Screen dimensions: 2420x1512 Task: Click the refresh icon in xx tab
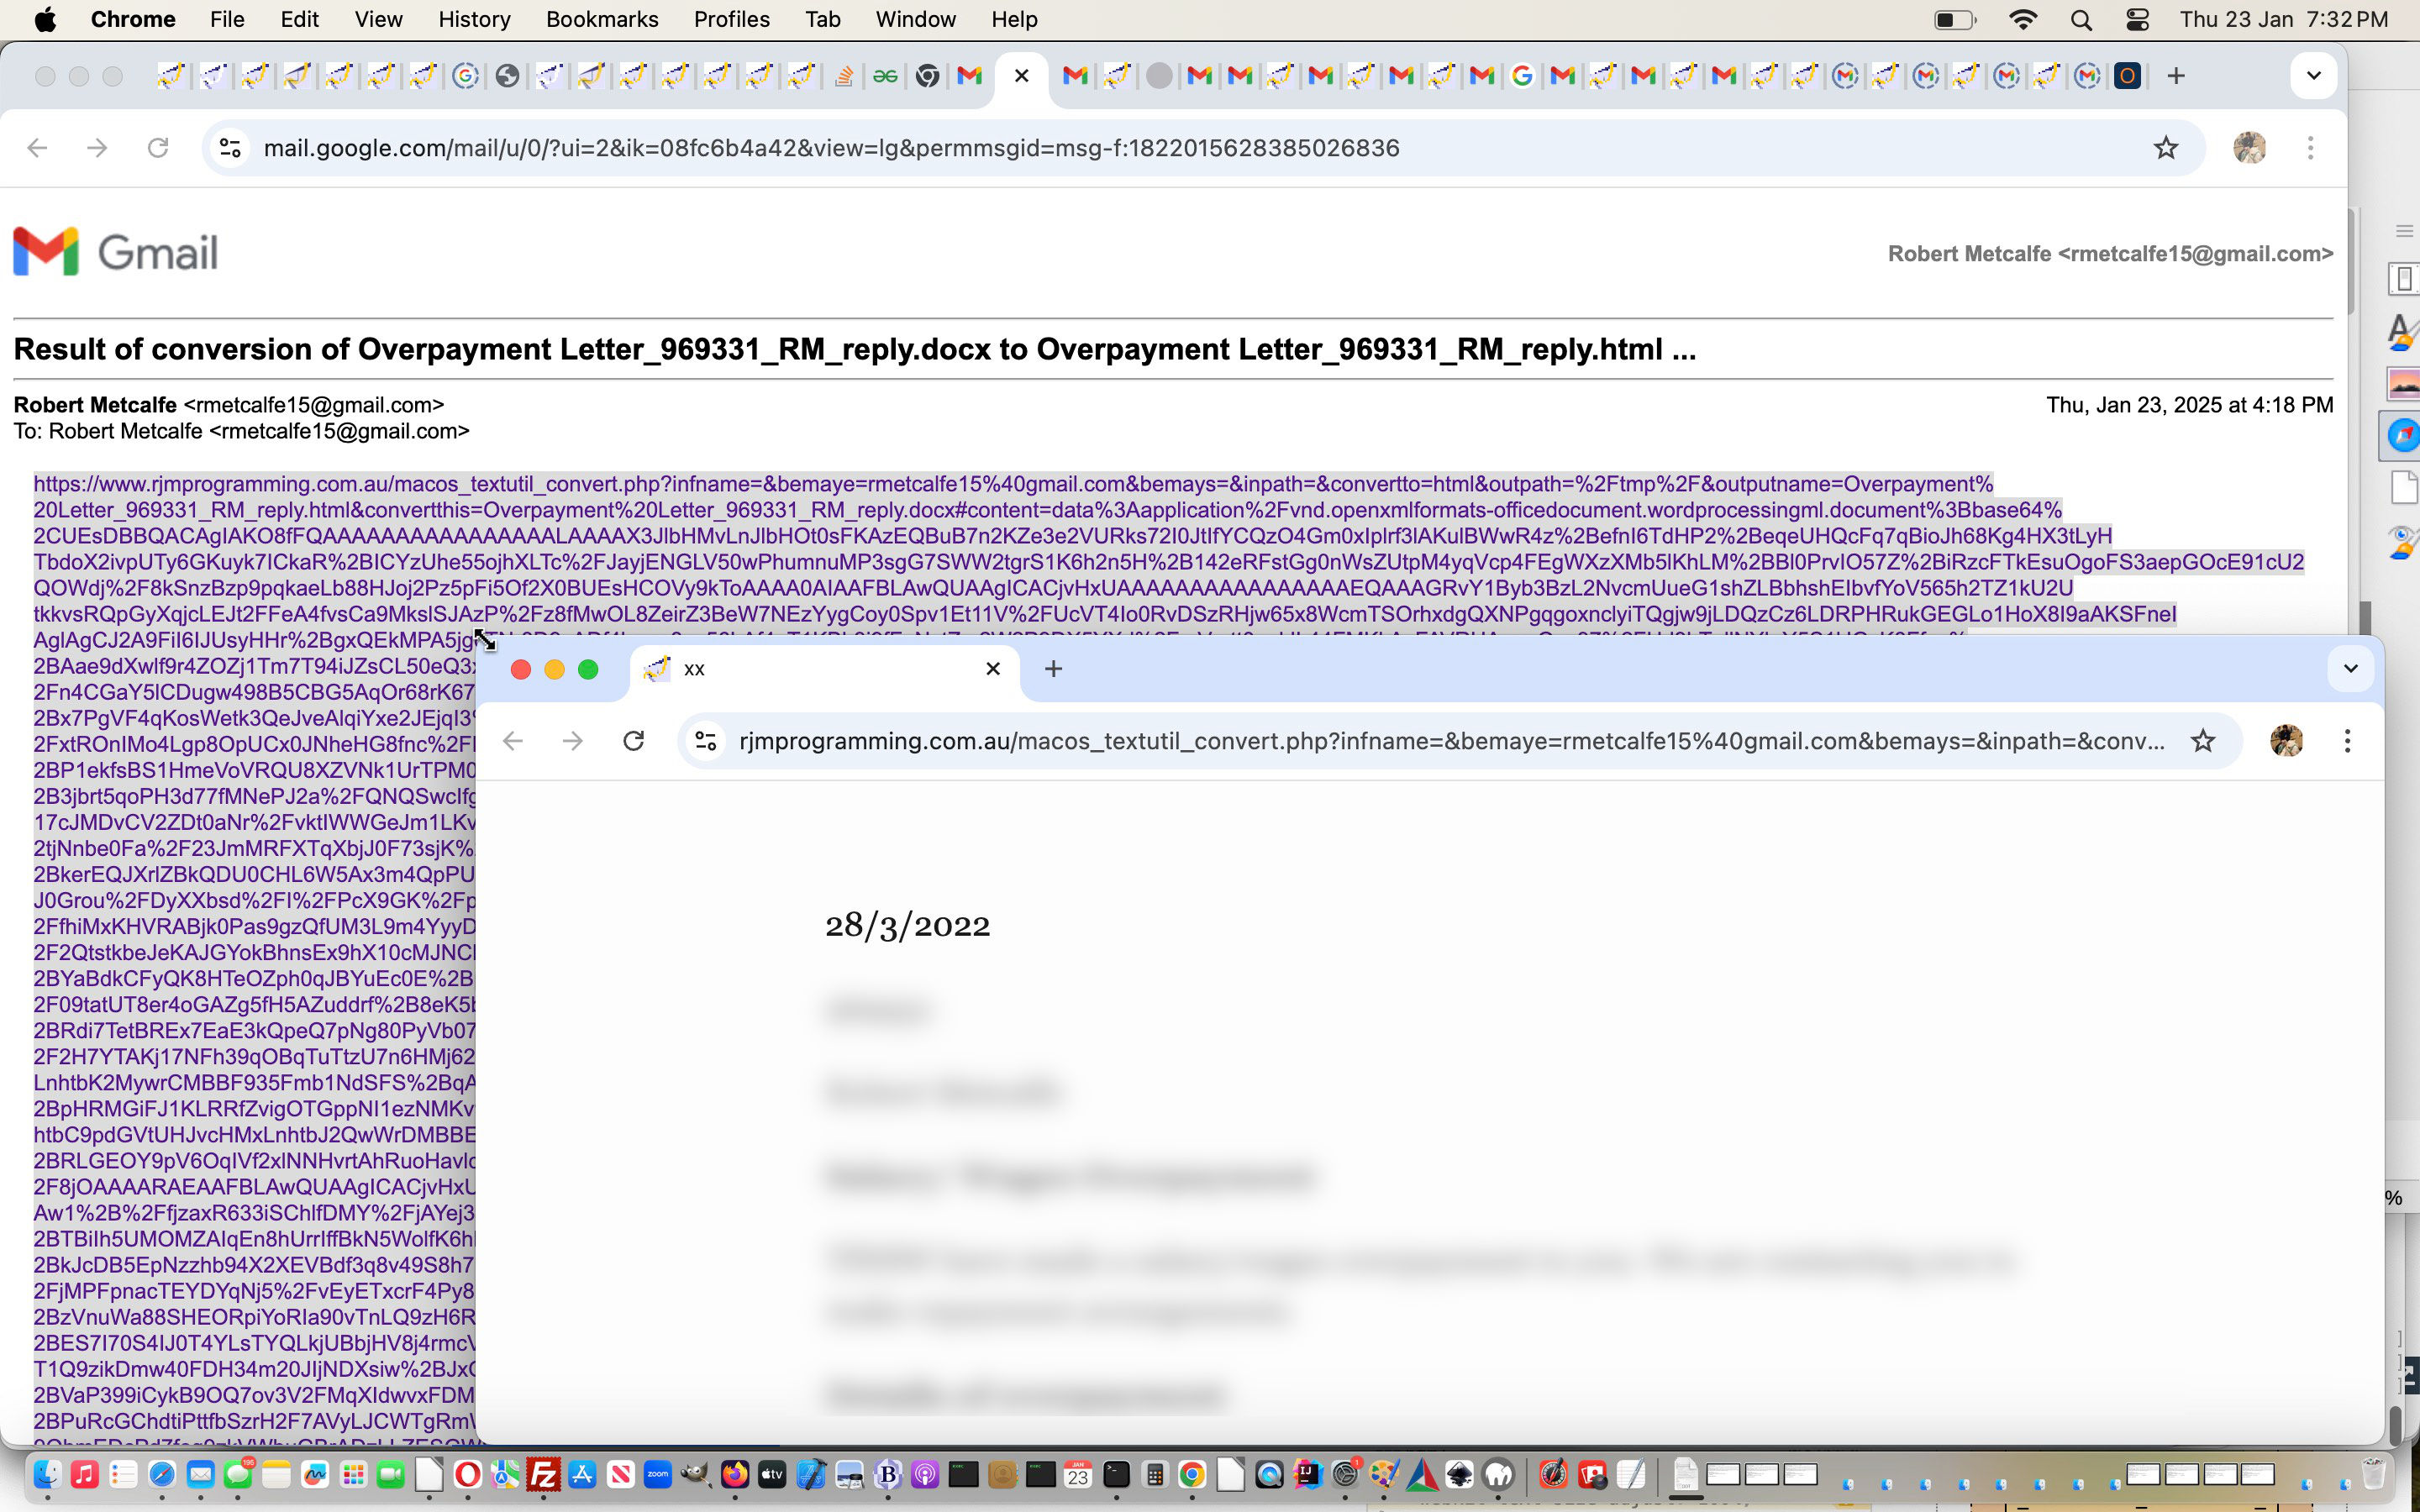tap(634, 740)
